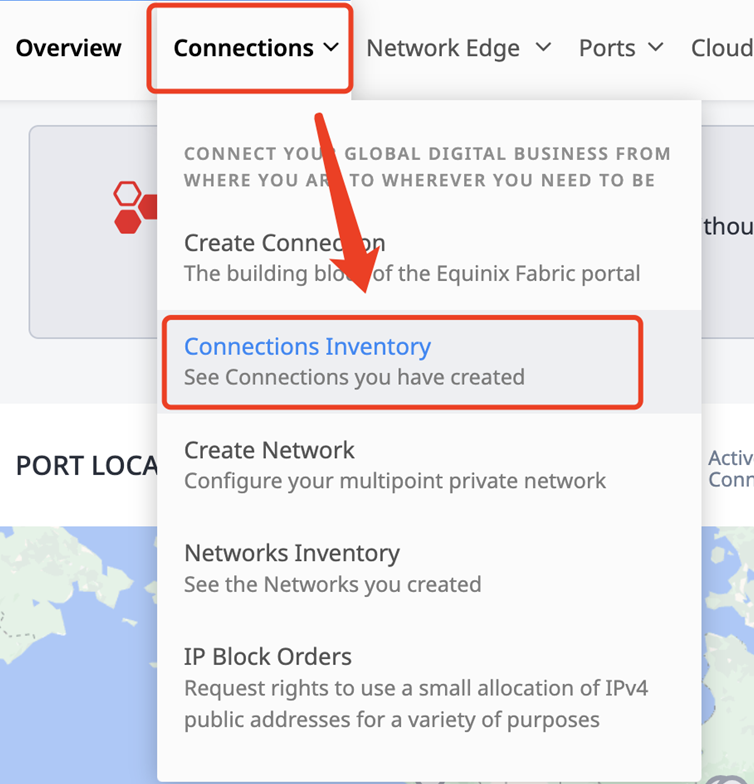This screenshot has height=784, width=754.
Task: Click the Connections menu label
Action: pyautogui.click(x=244, y=48)
